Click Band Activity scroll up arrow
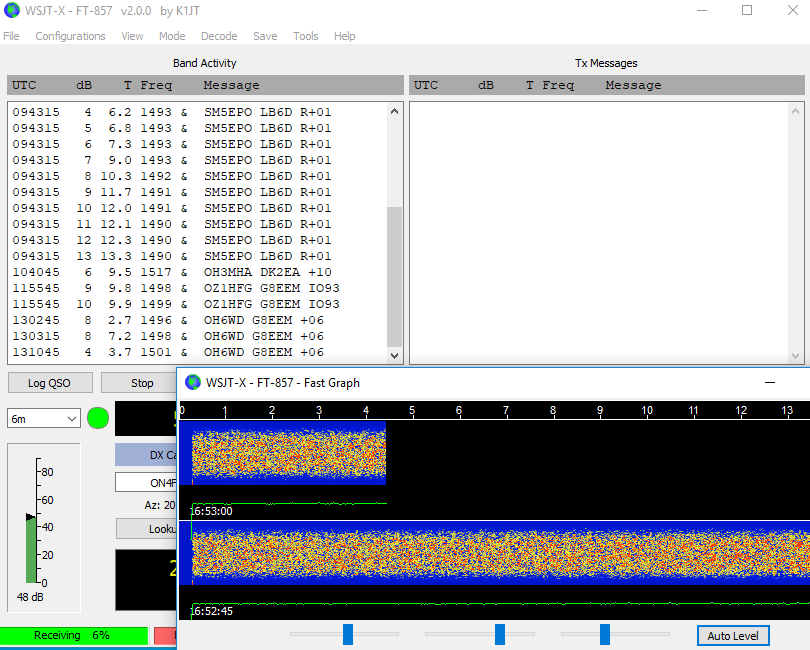 [395, 111]
